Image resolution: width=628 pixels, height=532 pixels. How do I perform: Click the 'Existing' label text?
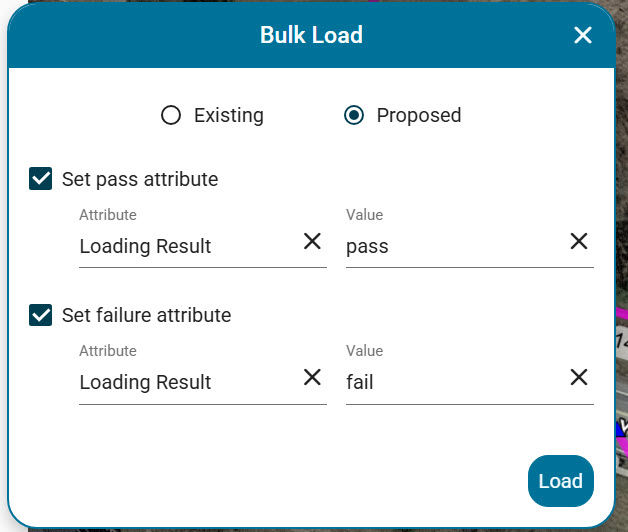229,115
